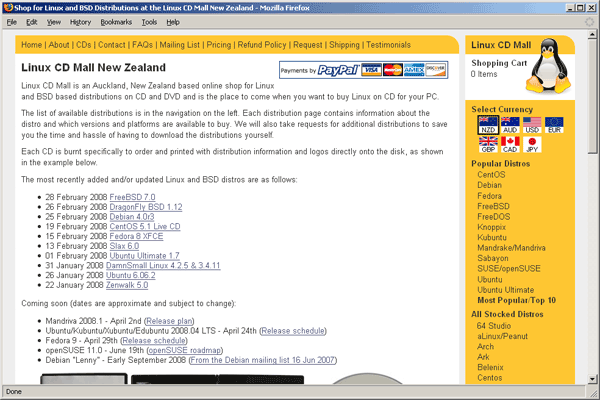This screenshot has width=600, height=400.
Task: Click the vertical scrollbar down arrow
Action: (592, 379)
